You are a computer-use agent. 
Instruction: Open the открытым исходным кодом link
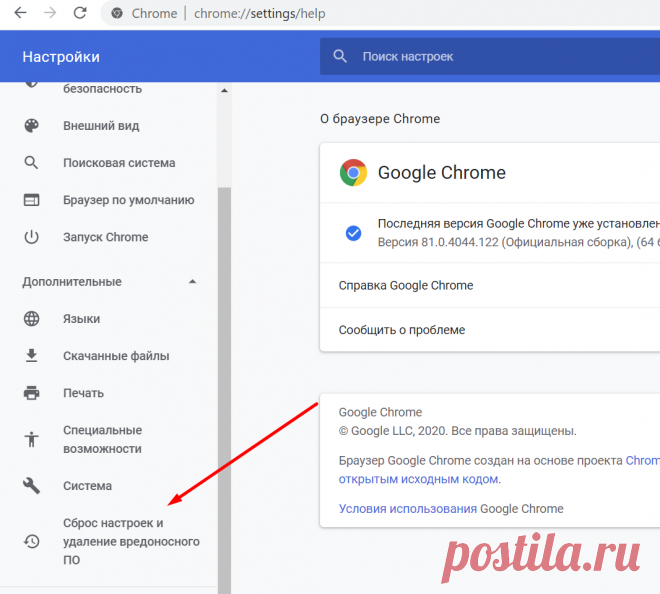coord(419,479)
